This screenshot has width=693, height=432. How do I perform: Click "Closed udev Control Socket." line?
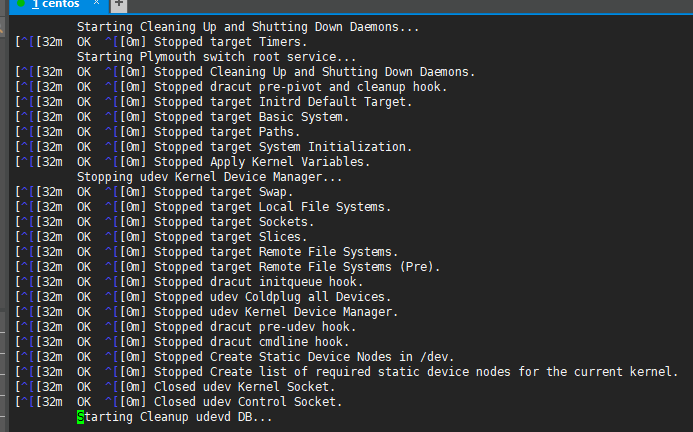click(248, 402)
